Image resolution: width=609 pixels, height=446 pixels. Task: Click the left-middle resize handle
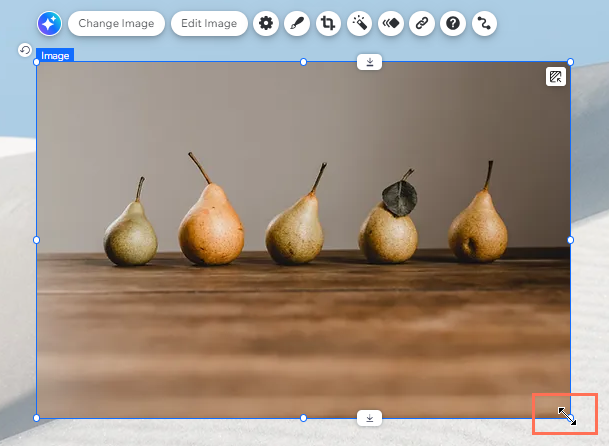tap(37, 240)
